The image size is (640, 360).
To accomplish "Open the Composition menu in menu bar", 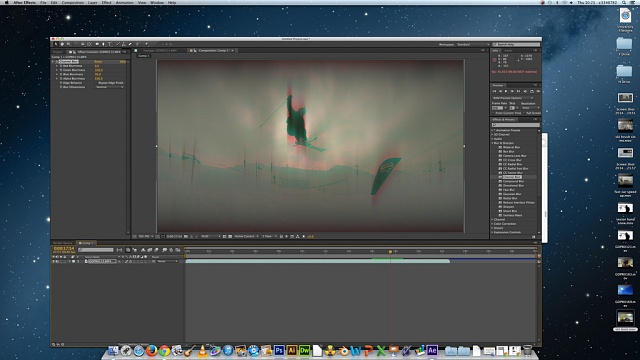I will (x=73, y=2).
